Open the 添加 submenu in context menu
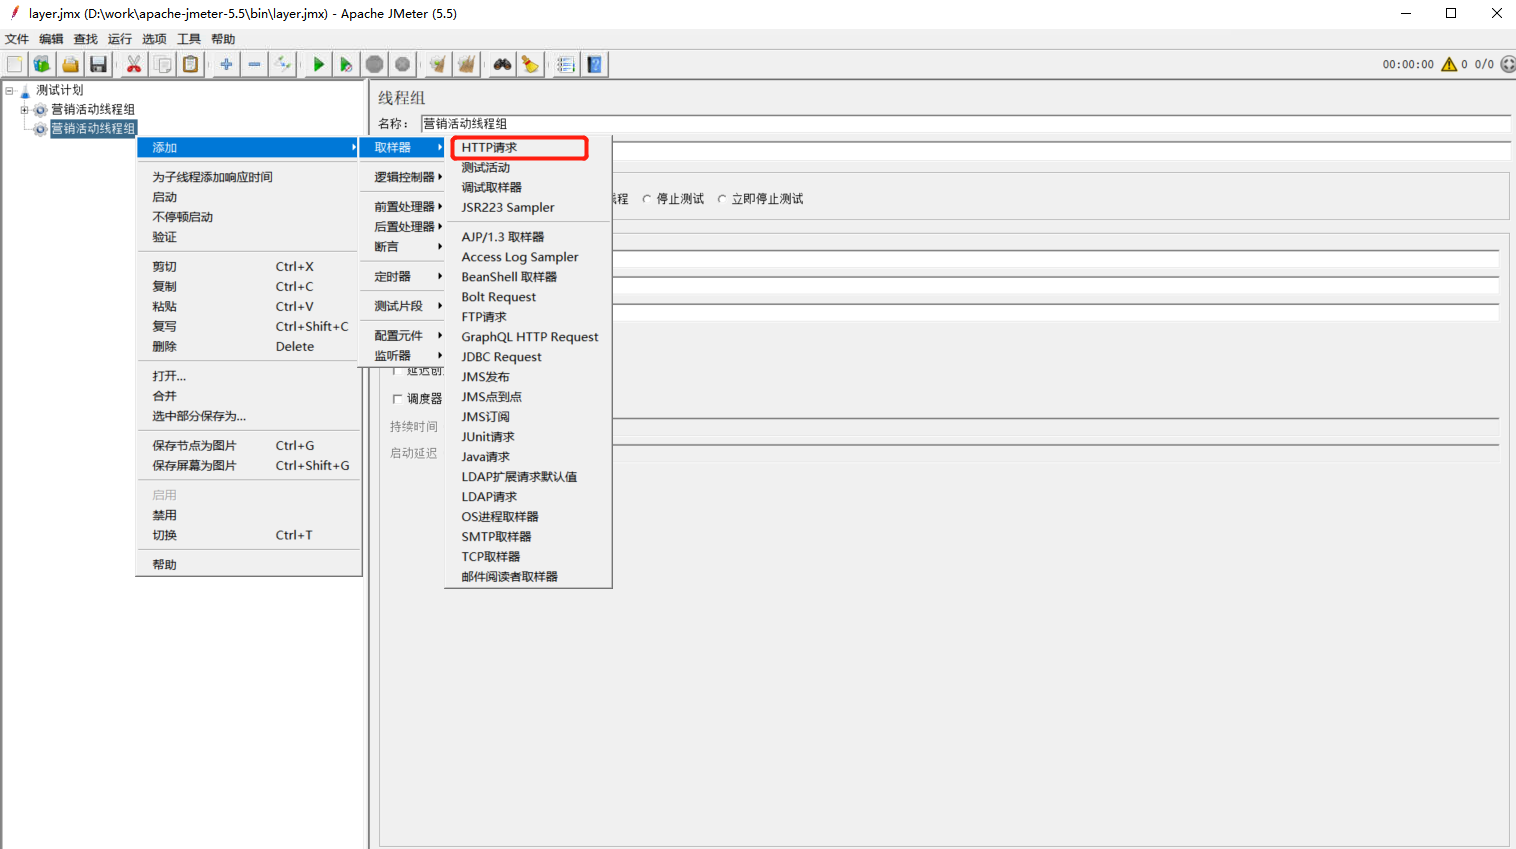The image size is (1516, 849). tap(248, 148)
